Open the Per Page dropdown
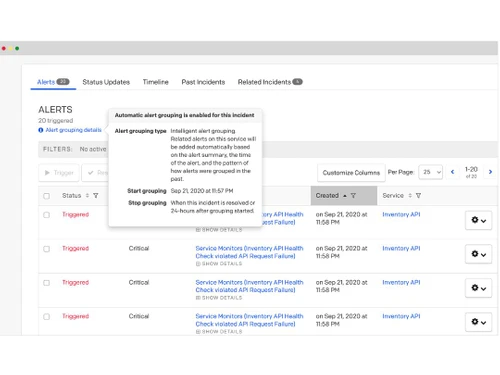This screenshot has height=375, width=500. point(431,172)
